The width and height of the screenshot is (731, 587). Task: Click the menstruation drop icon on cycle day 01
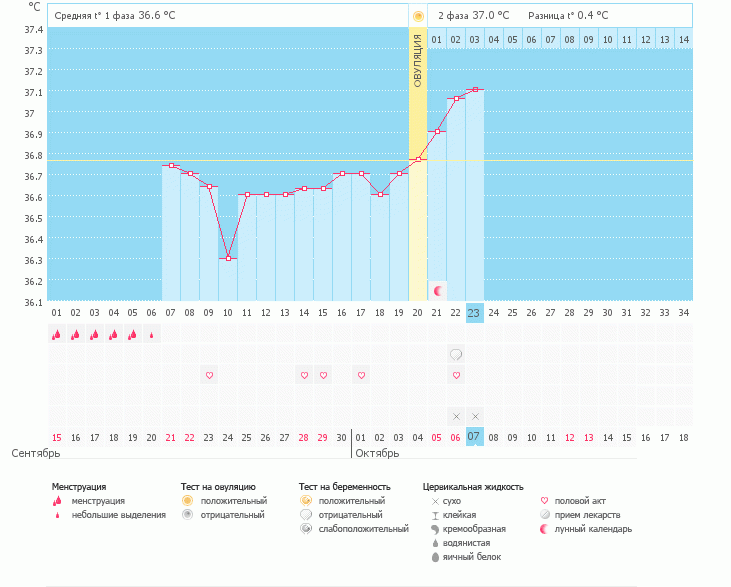[x=56, y=336]
